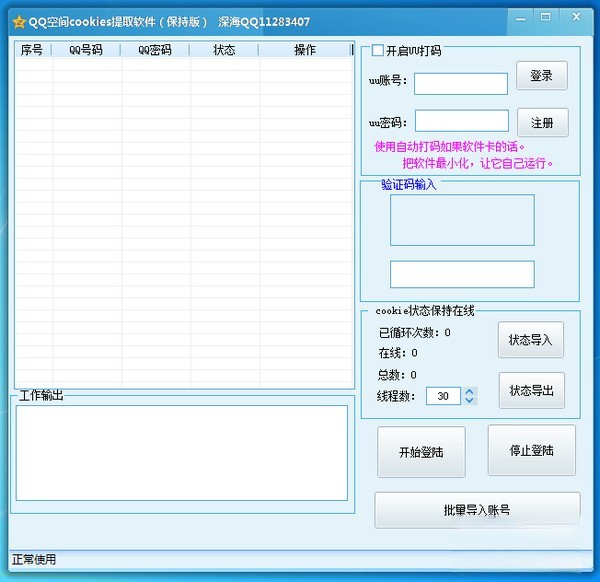Click the 状态导出 button

tap(530, 390)
